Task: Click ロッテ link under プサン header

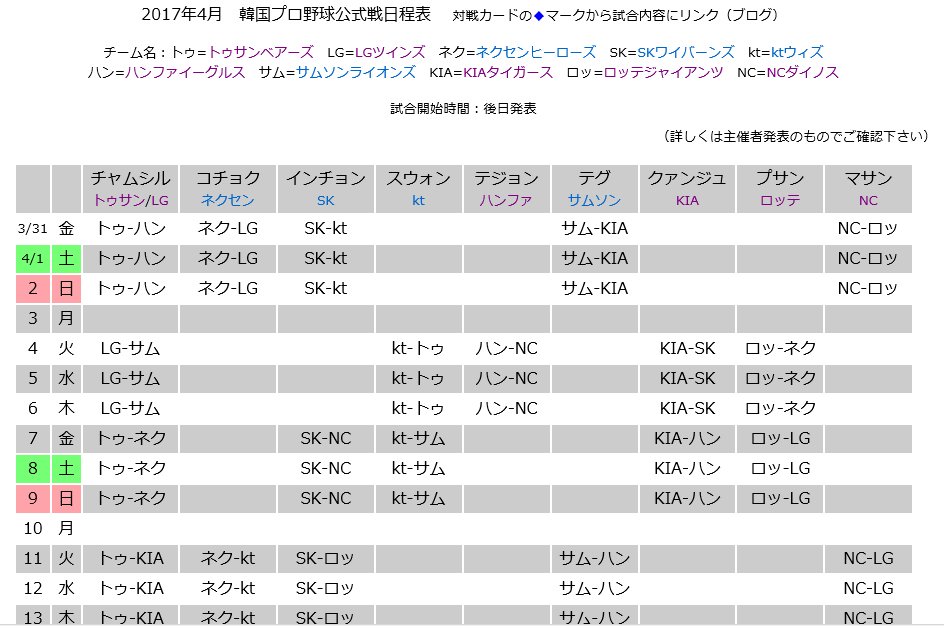Action: [780, 201]
